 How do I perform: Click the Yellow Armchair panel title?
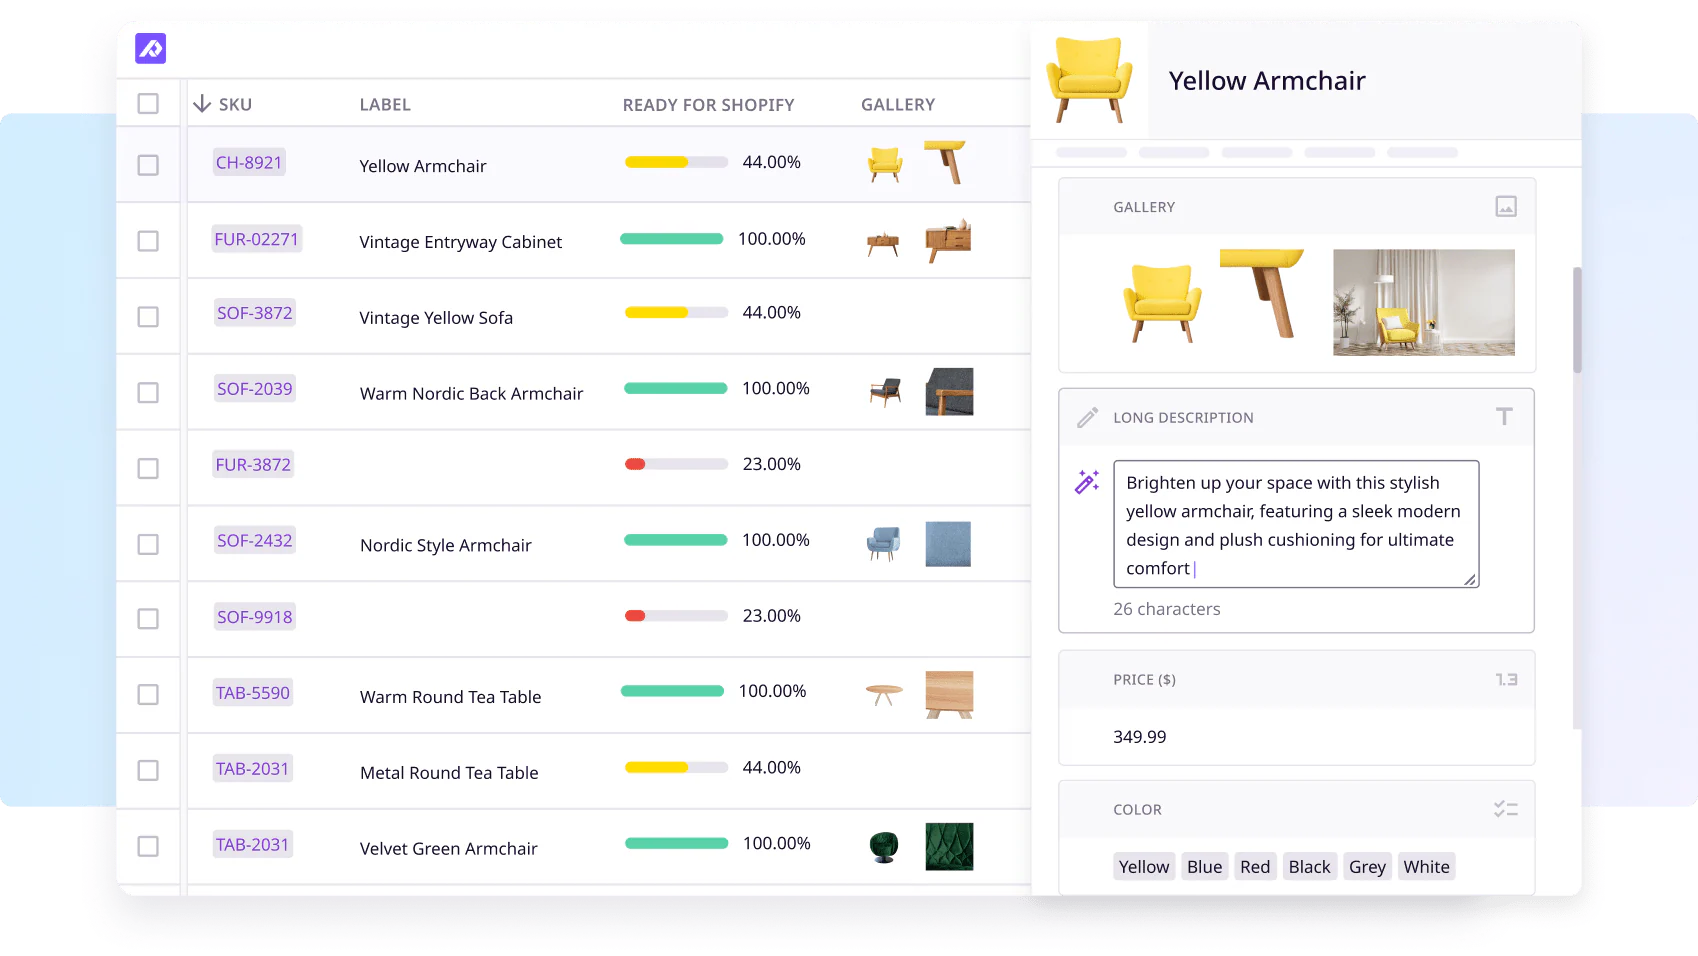pos(1267,81)
